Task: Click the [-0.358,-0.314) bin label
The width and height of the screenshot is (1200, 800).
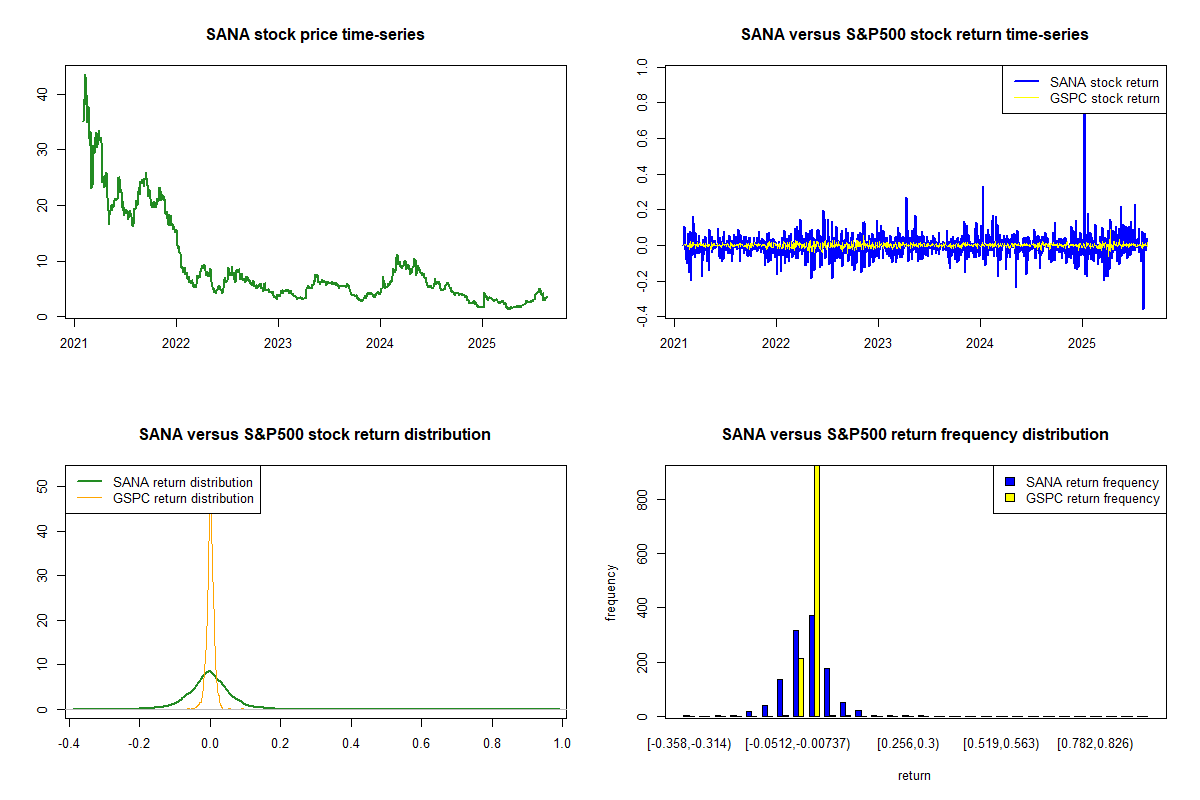Action: 689,744
